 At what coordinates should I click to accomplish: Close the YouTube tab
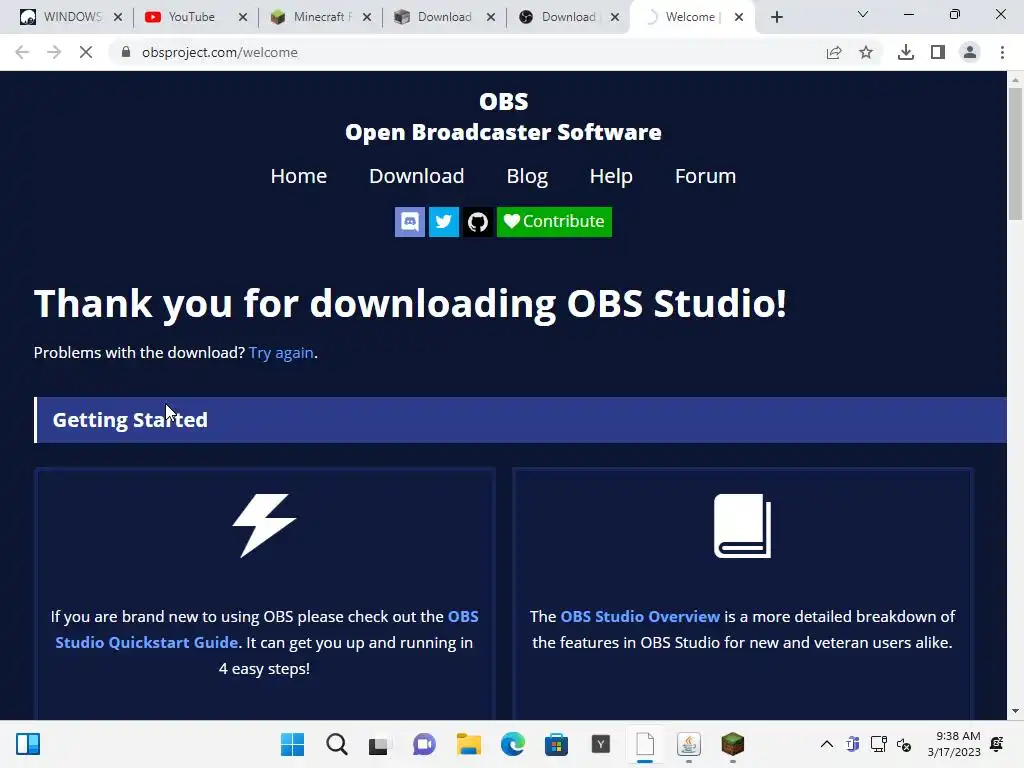(x=243, y=17)
